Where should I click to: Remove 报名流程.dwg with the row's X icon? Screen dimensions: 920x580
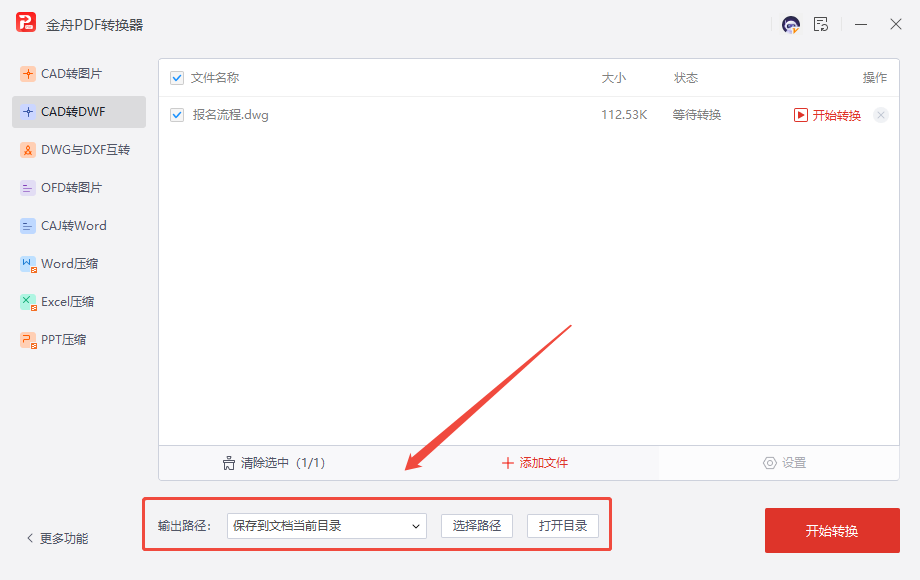click(x=881, y=115)
